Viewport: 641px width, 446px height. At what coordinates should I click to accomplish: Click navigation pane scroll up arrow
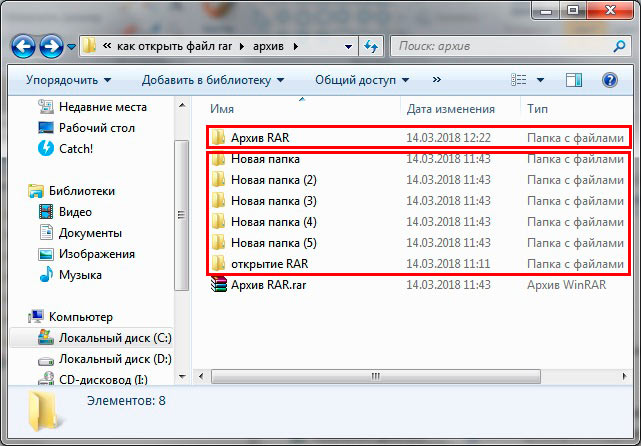pos(182,106)
